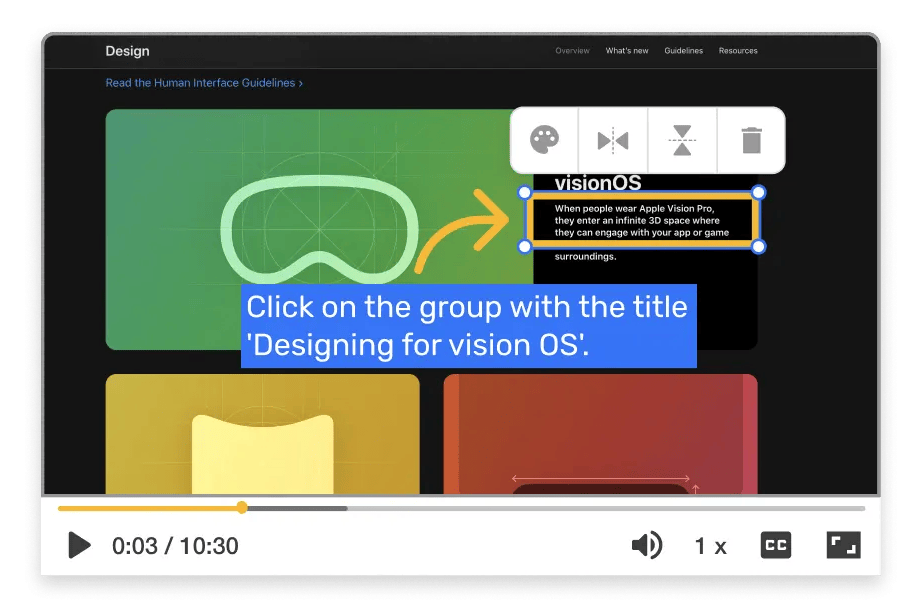Flip the selected annotation horizontally

pyautogui.click(x=613, y=140)
